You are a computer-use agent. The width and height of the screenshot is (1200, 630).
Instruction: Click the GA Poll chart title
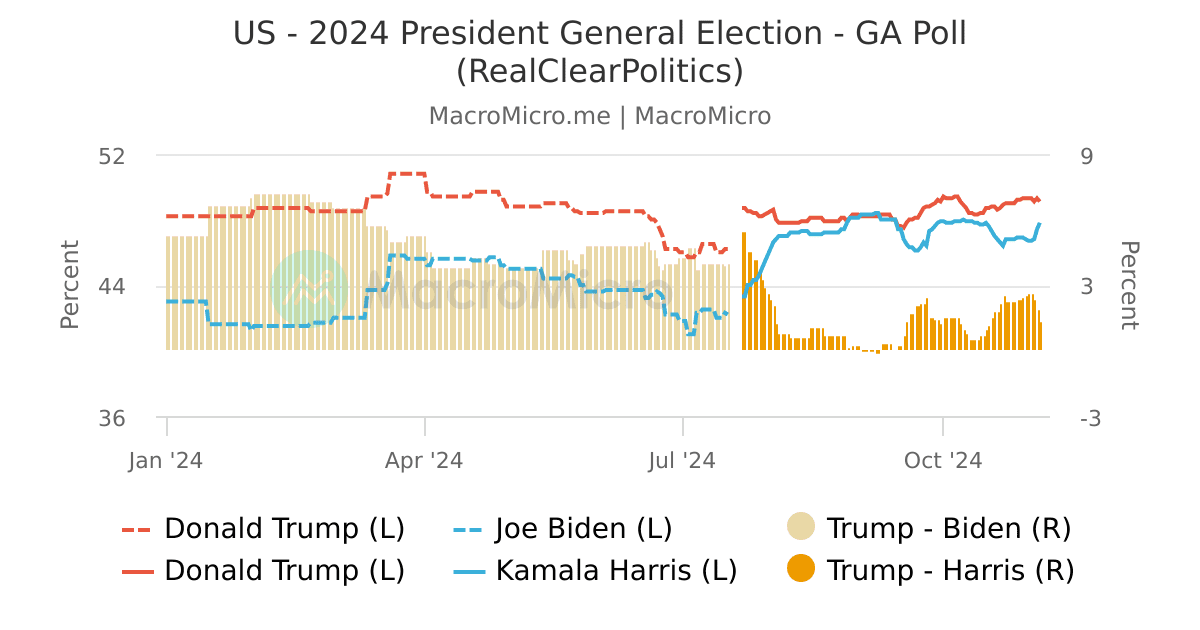(x=600, y=52)
